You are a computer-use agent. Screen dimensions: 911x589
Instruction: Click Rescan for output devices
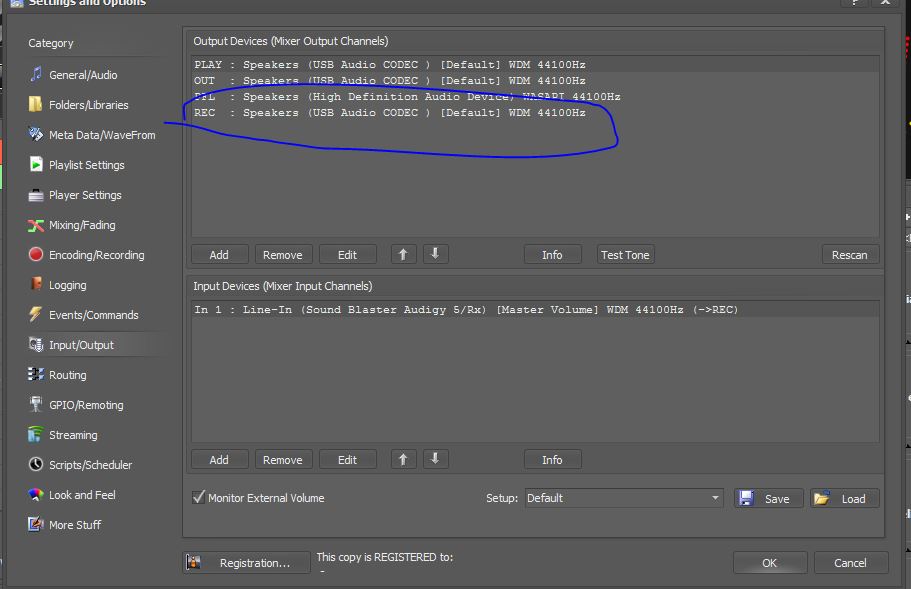coord(849,255)
